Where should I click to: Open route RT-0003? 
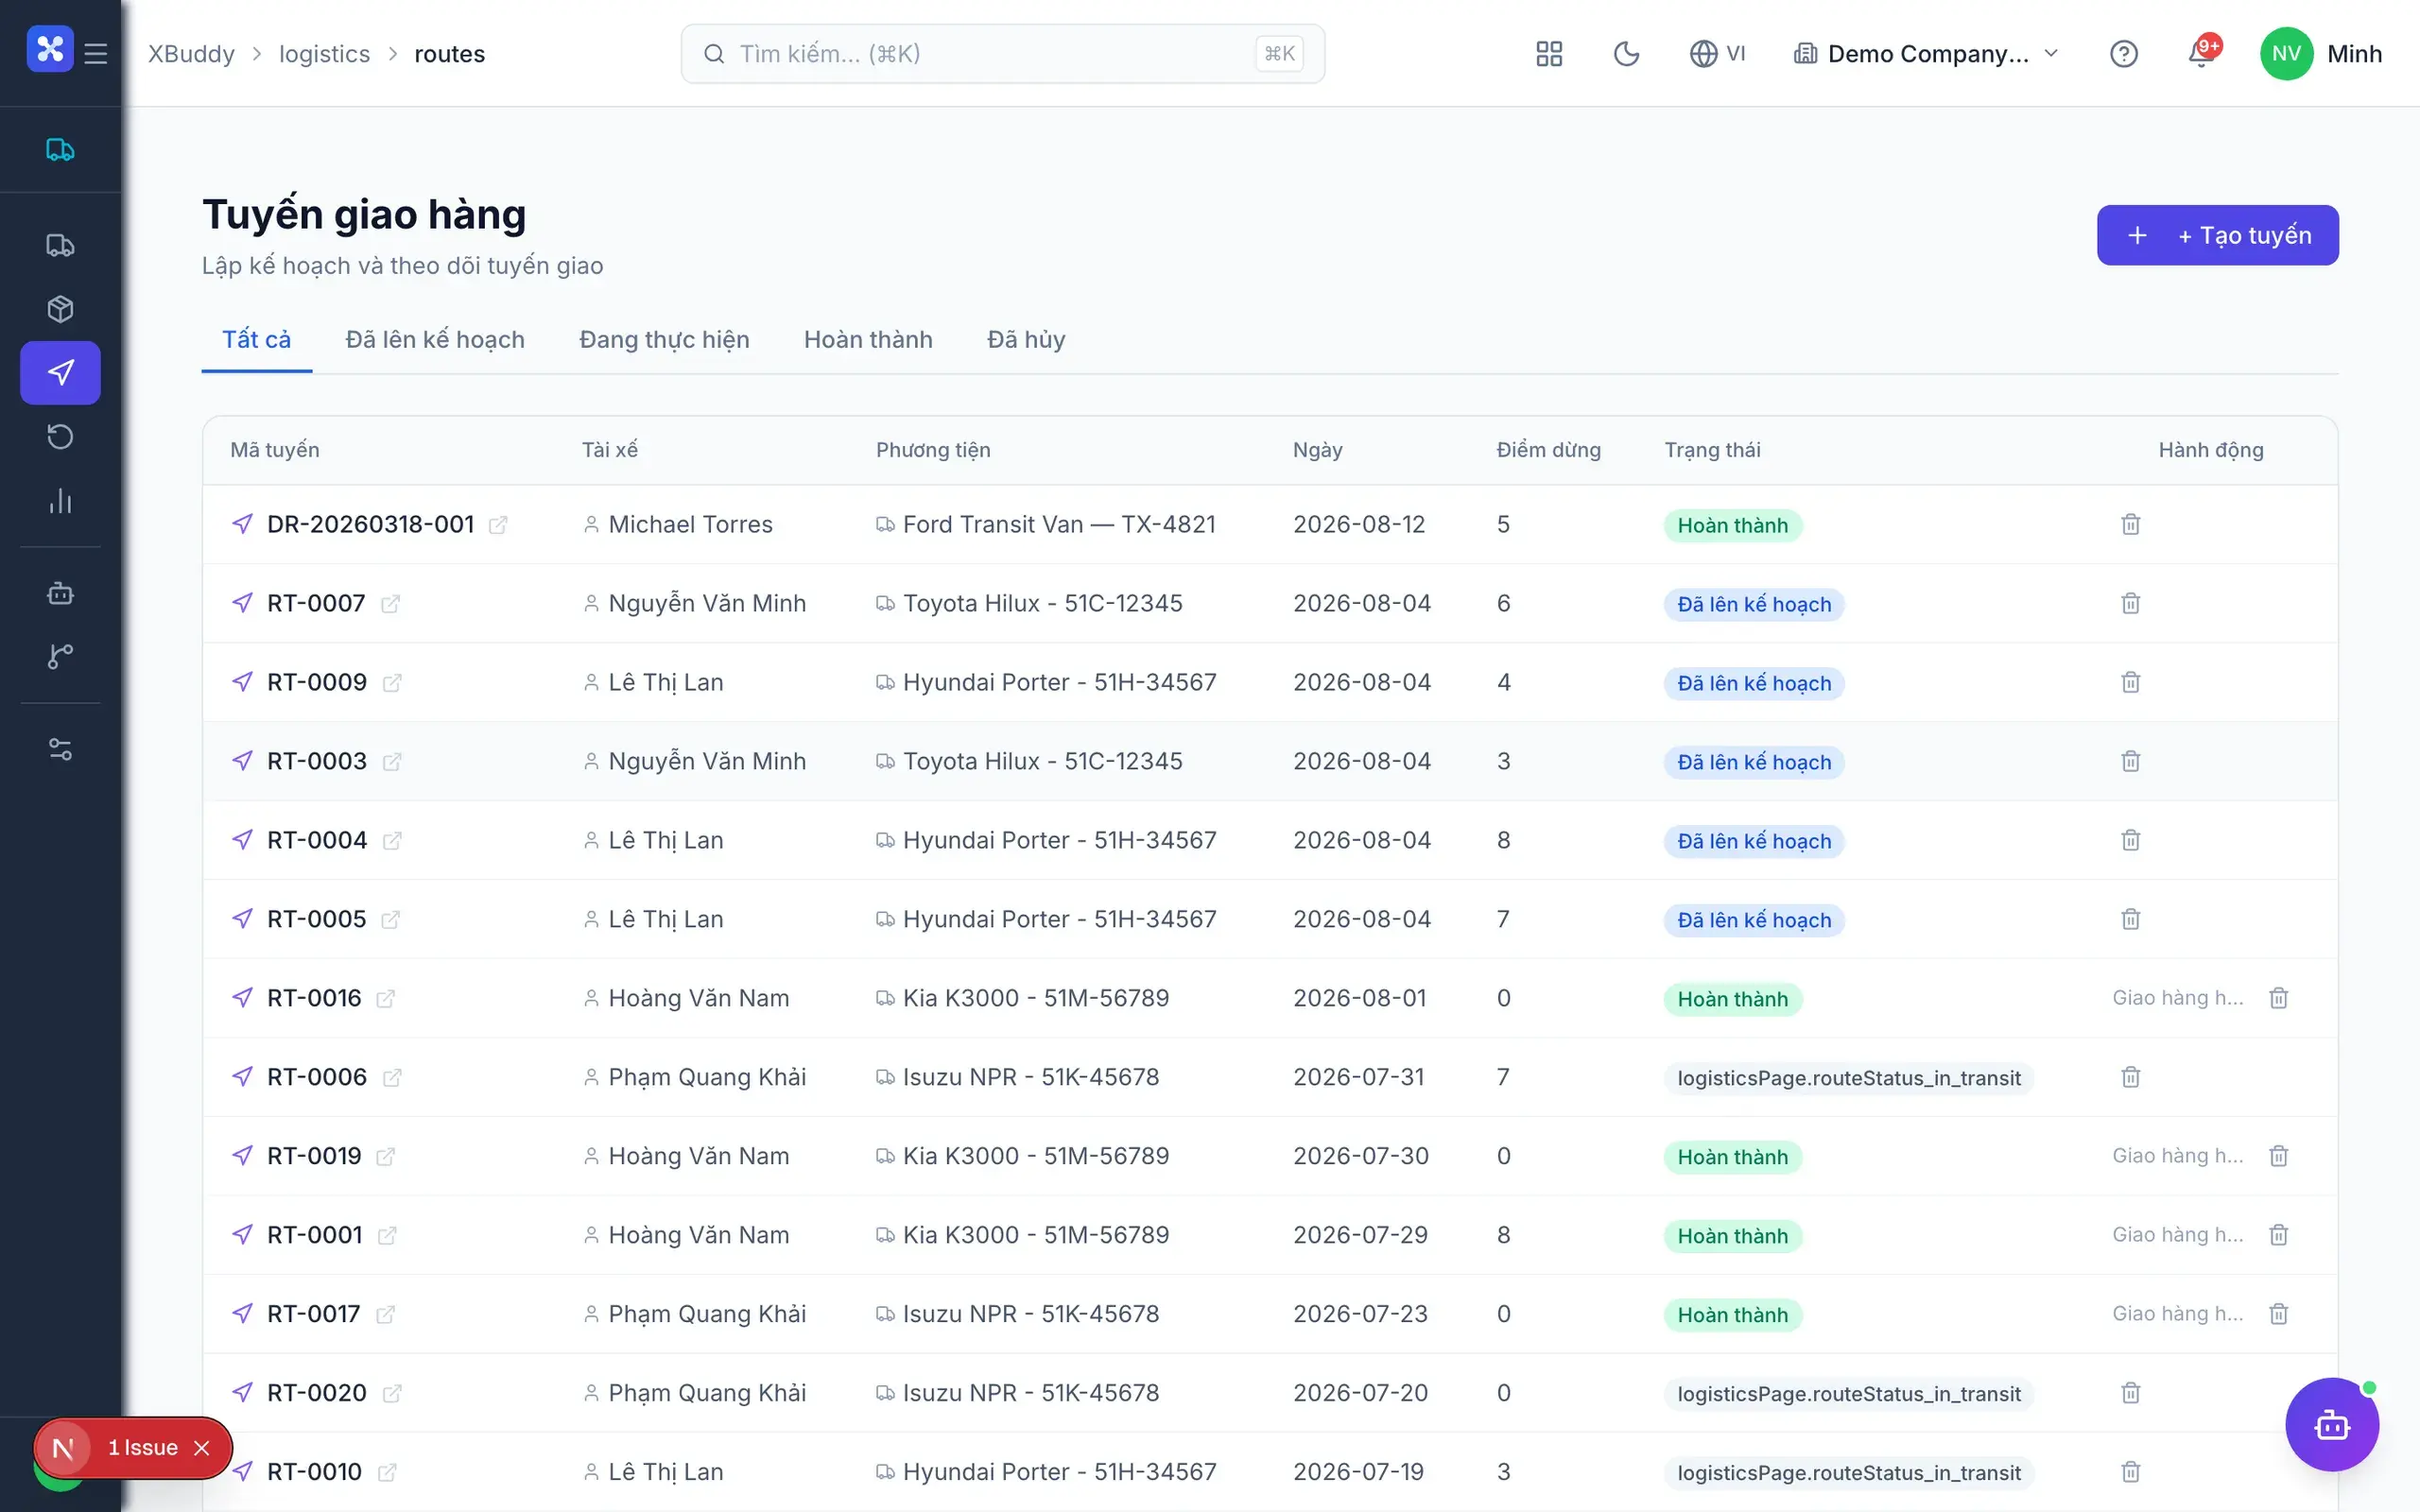(317, 761)
